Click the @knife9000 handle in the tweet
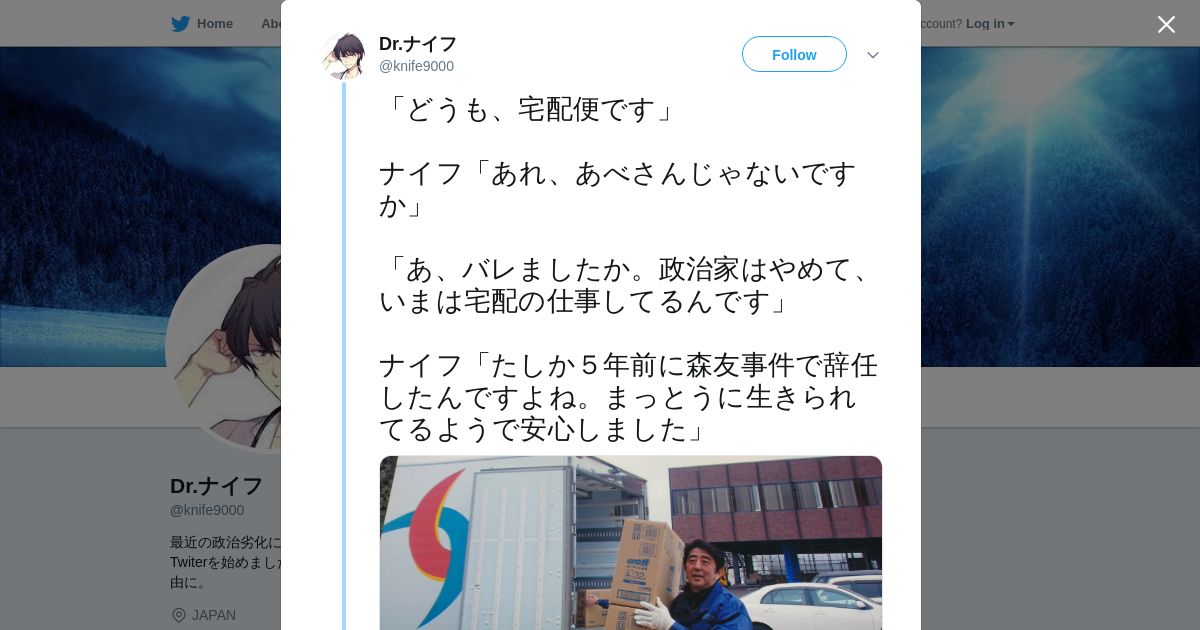 (x=416, y=66)
